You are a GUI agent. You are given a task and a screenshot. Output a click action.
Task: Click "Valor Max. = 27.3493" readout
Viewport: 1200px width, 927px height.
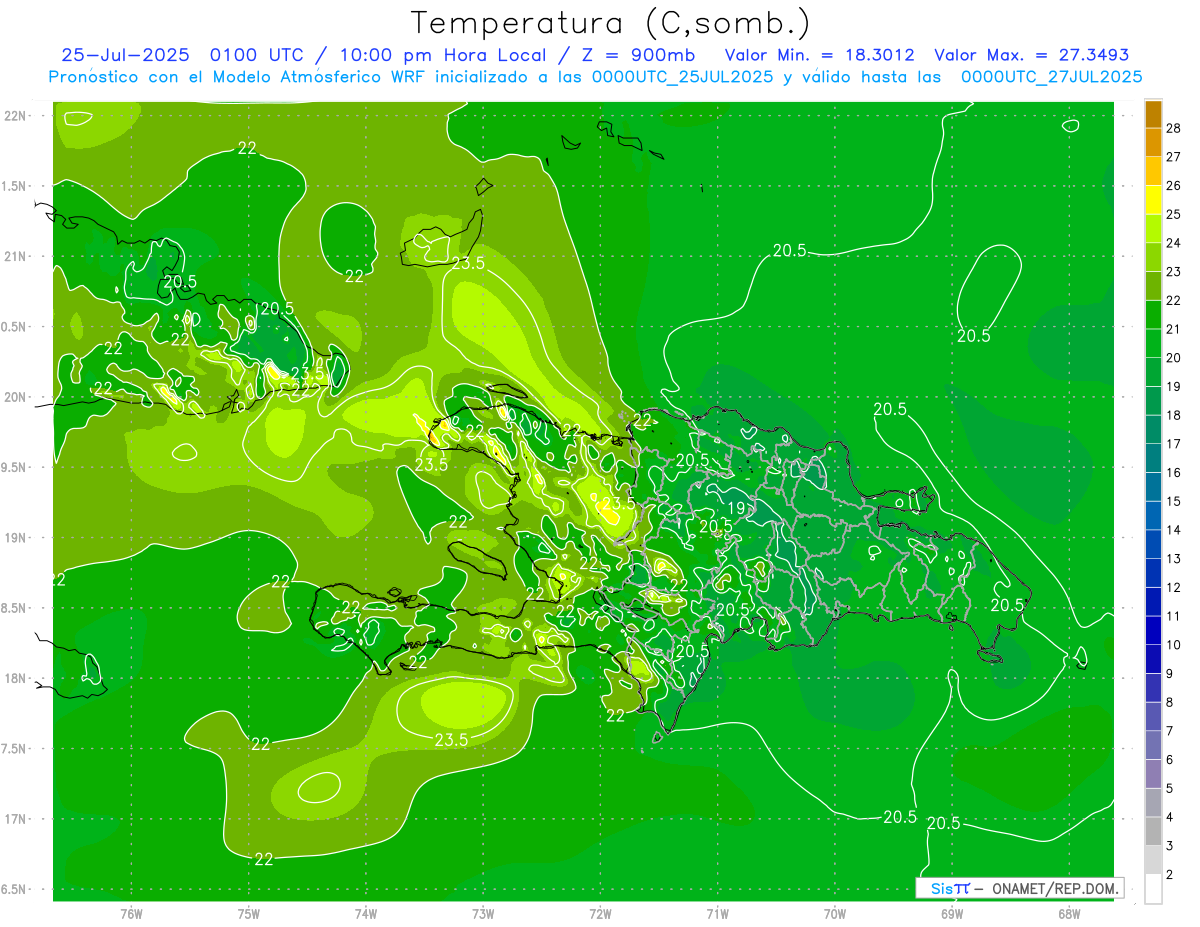pyautogui.click(x=1033, y=55)
